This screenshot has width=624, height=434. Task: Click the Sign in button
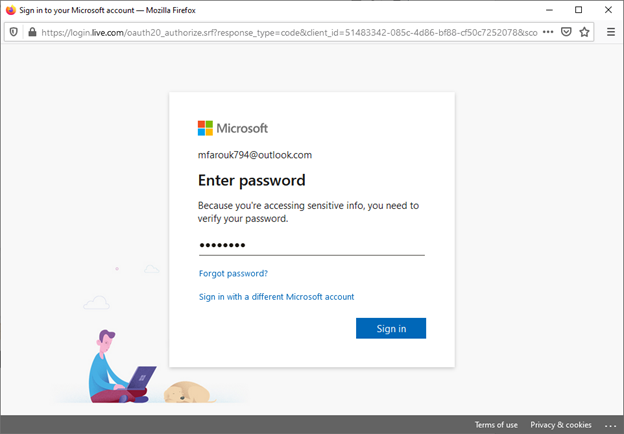391,328
